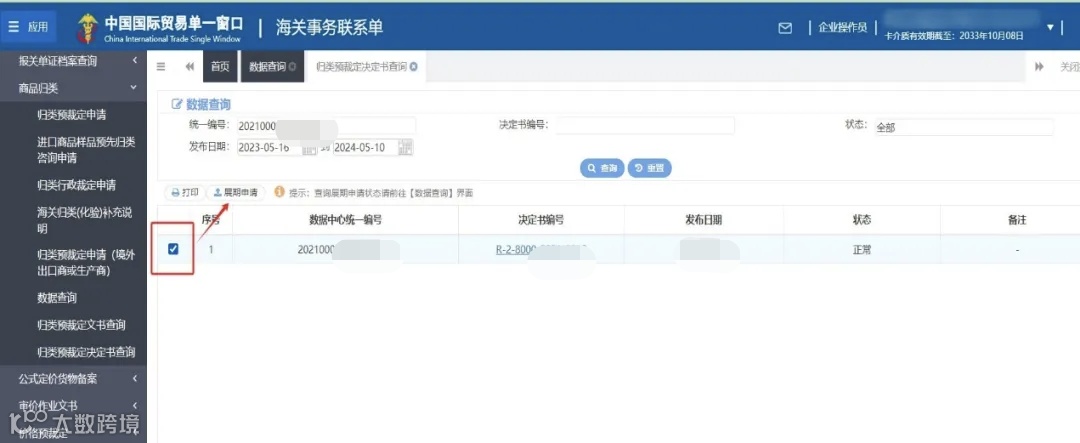Open 归类预裁定决定书查询 in sidebar

(86, 352)
